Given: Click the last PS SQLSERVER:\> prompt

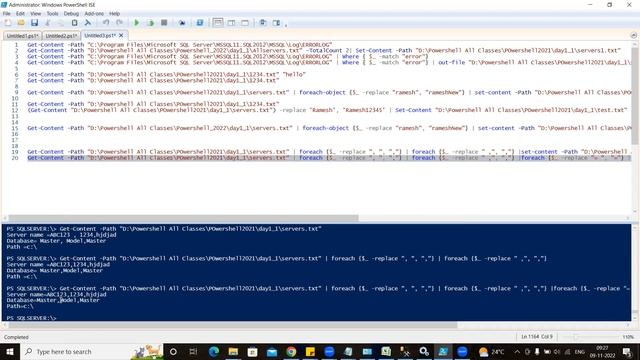Looking at the screenshot, I should pyautogui.click(x=31, y=318).
